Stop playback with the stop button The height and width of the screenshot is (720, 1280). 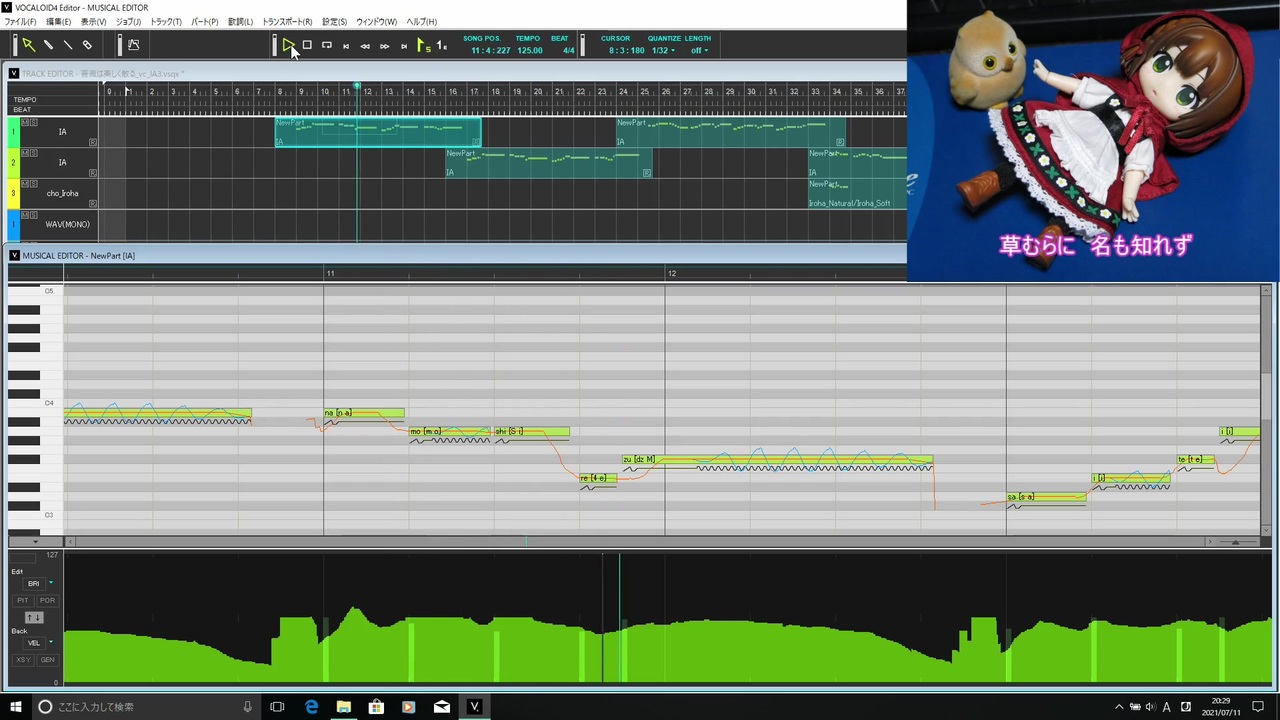tap(307, 45)
